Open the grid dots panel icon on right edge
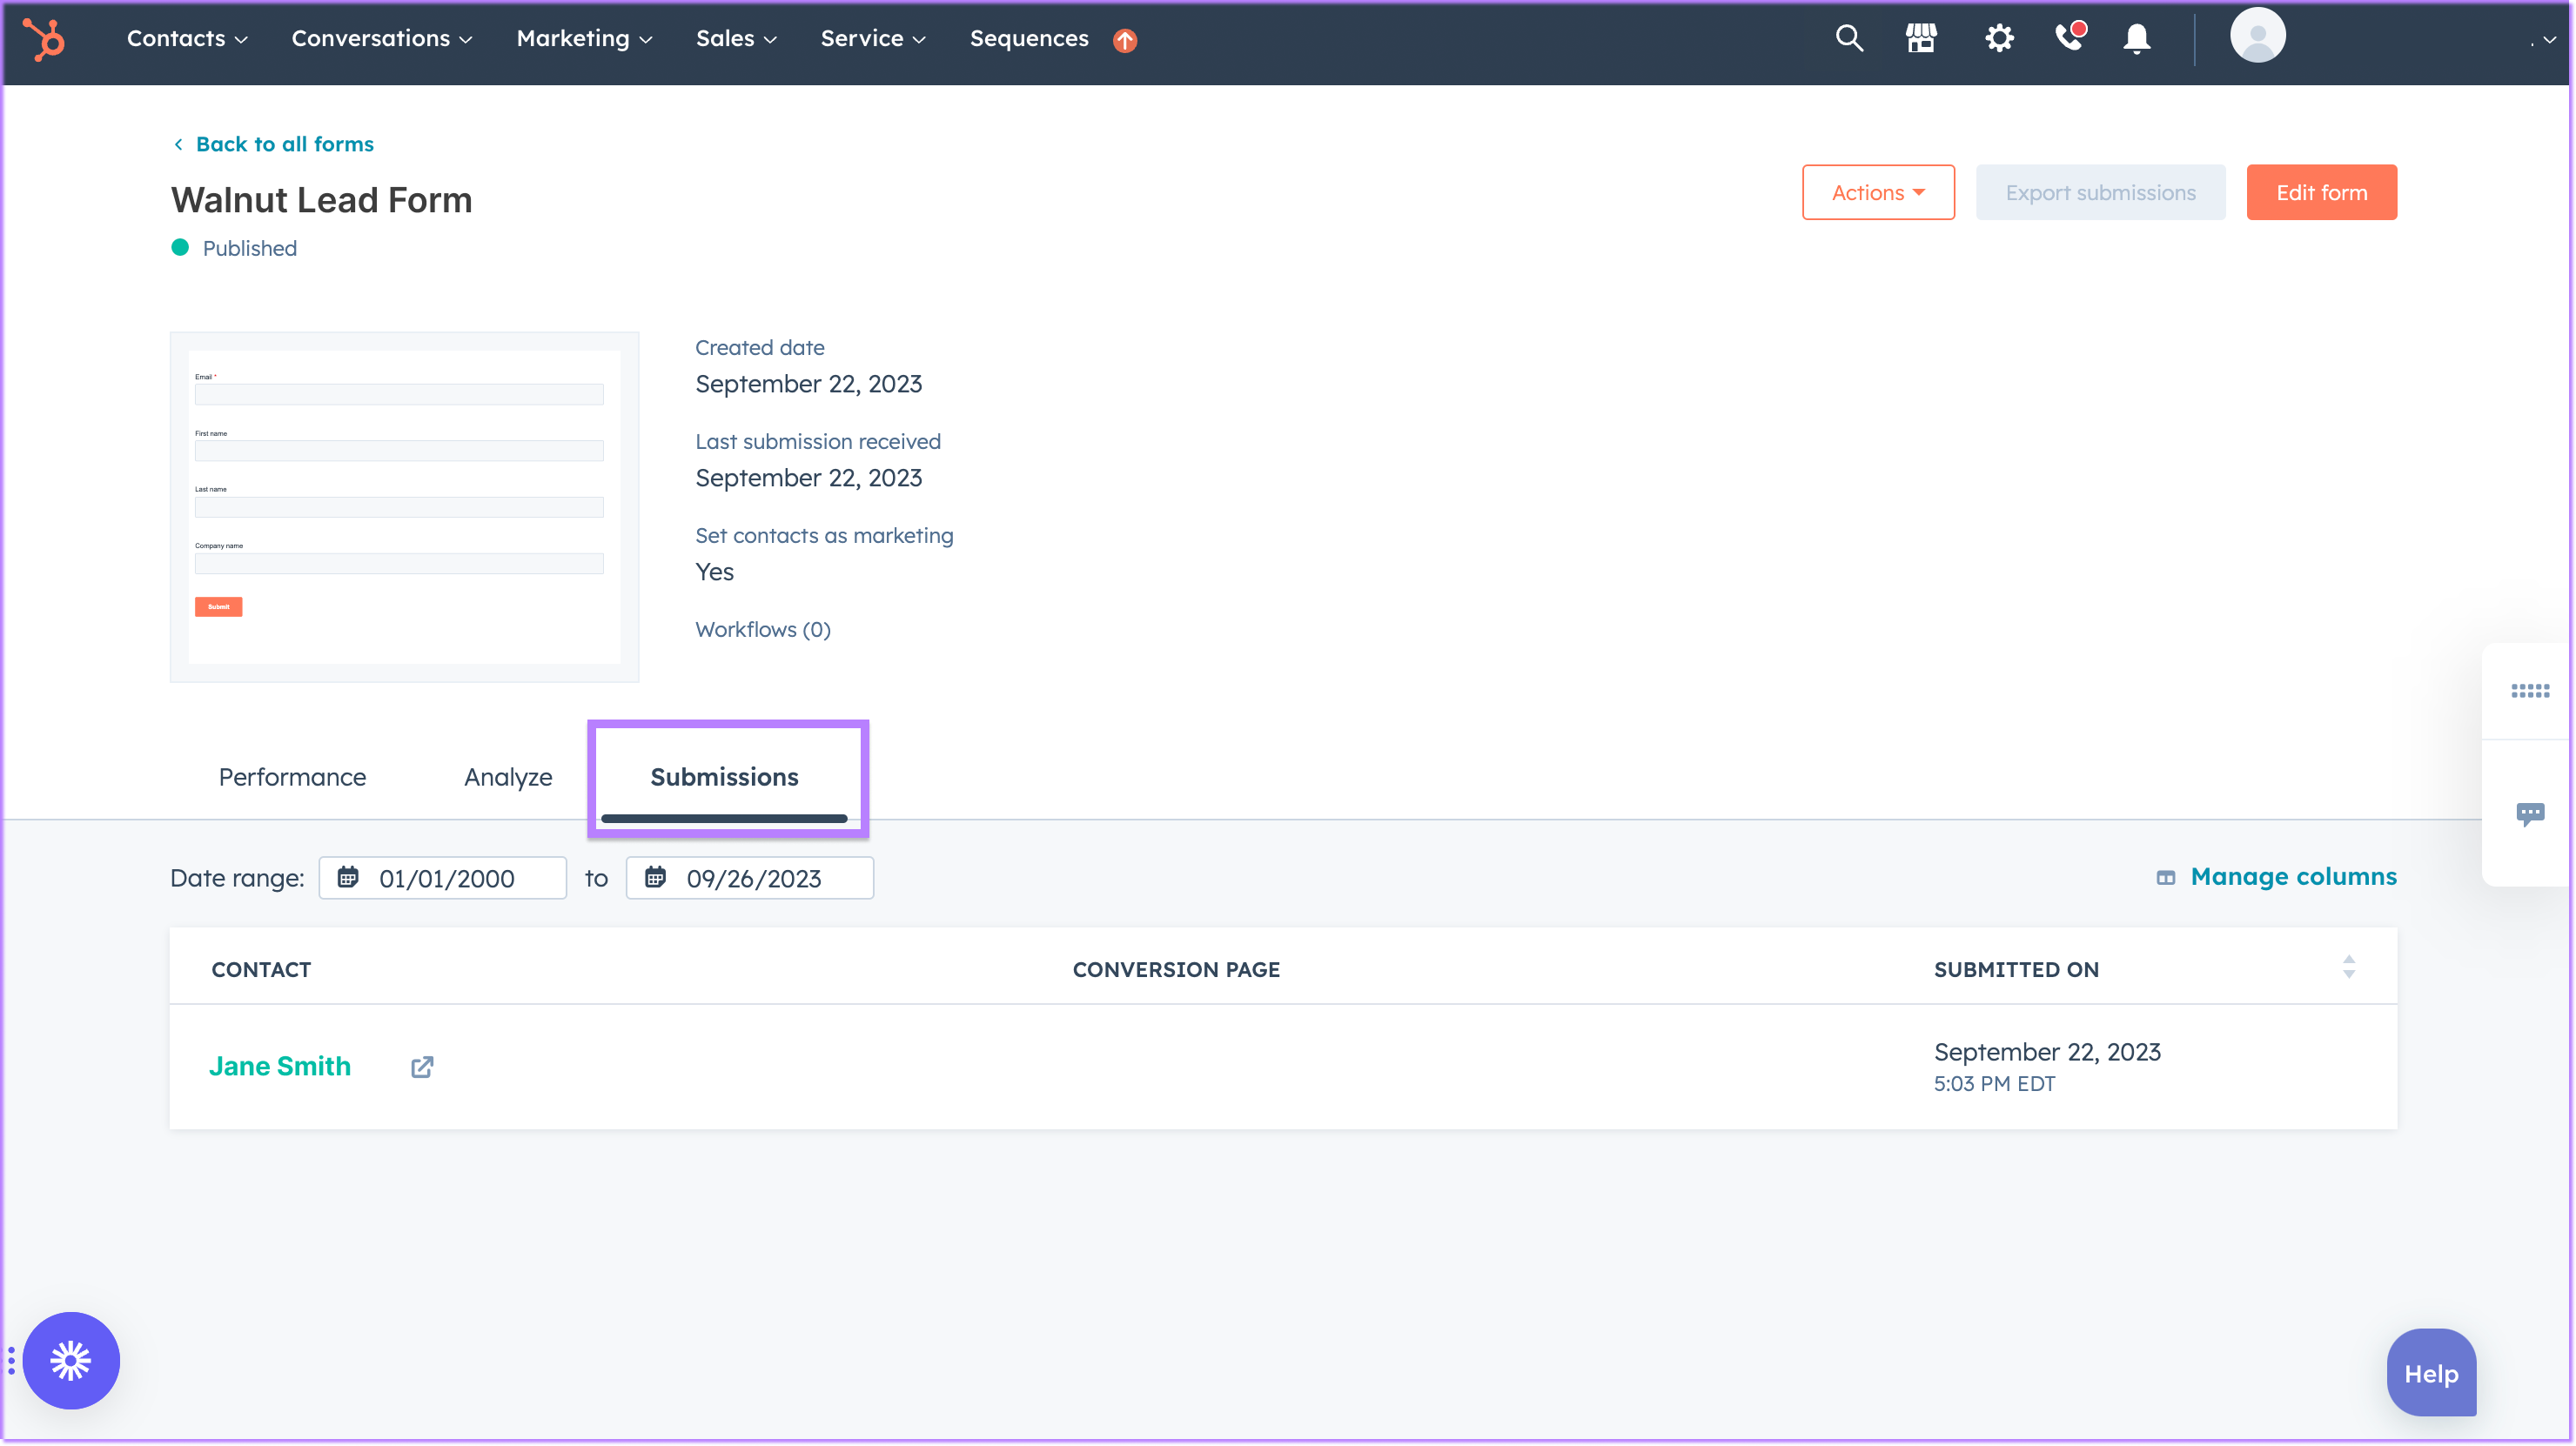 (2530, 691)
